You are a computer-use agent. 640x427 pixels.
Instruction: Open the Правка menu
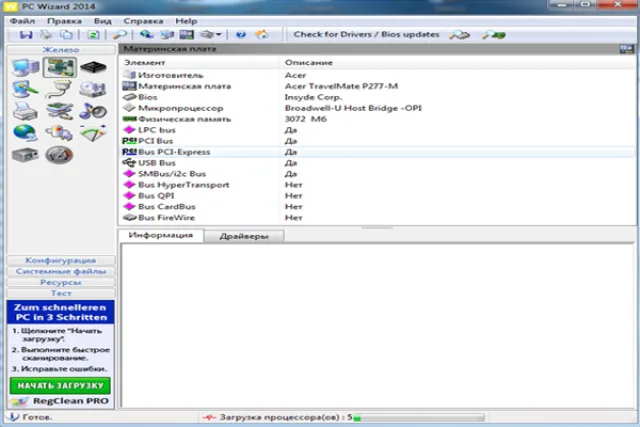click(64, 21)
